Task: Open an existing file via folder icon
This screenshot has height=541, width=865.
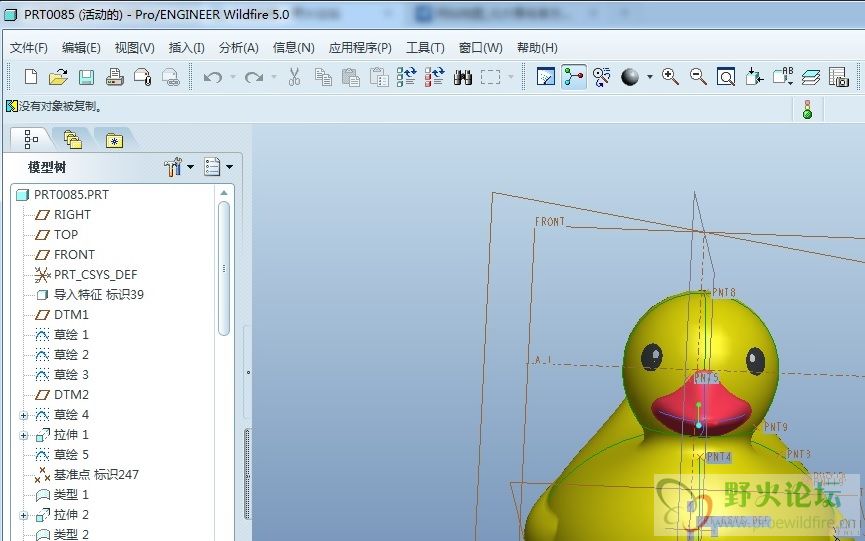Action: (58, 77)
